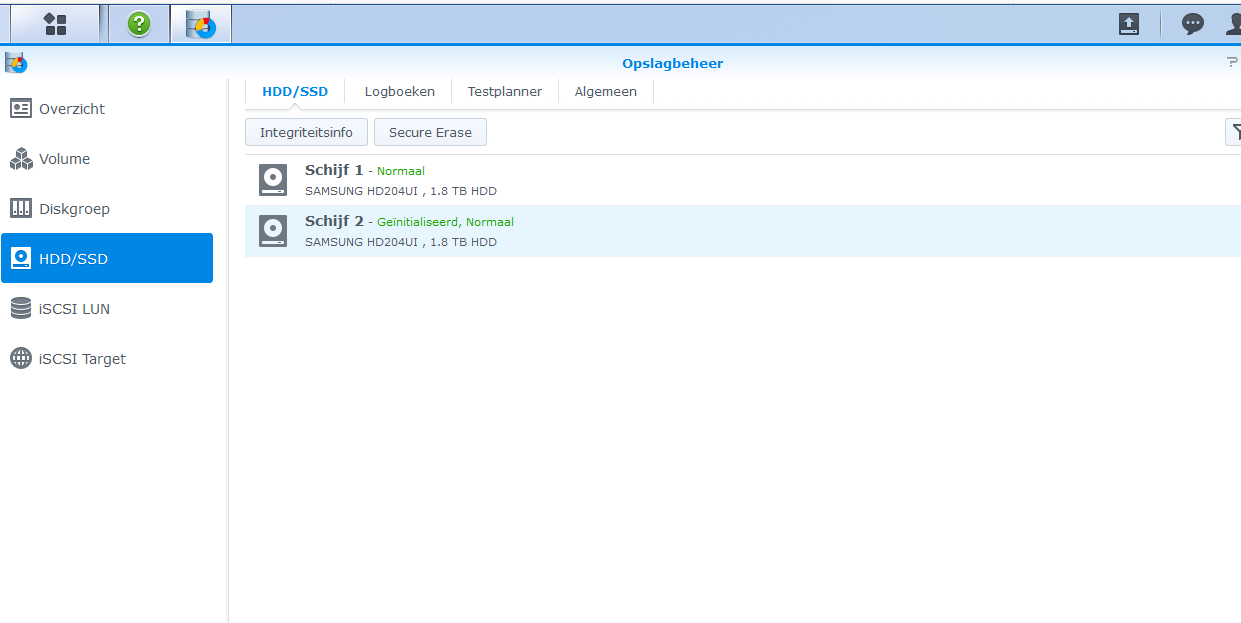
Task: Click the Secure Erase button
Action: pyautogui.click(x=430, y=132)
